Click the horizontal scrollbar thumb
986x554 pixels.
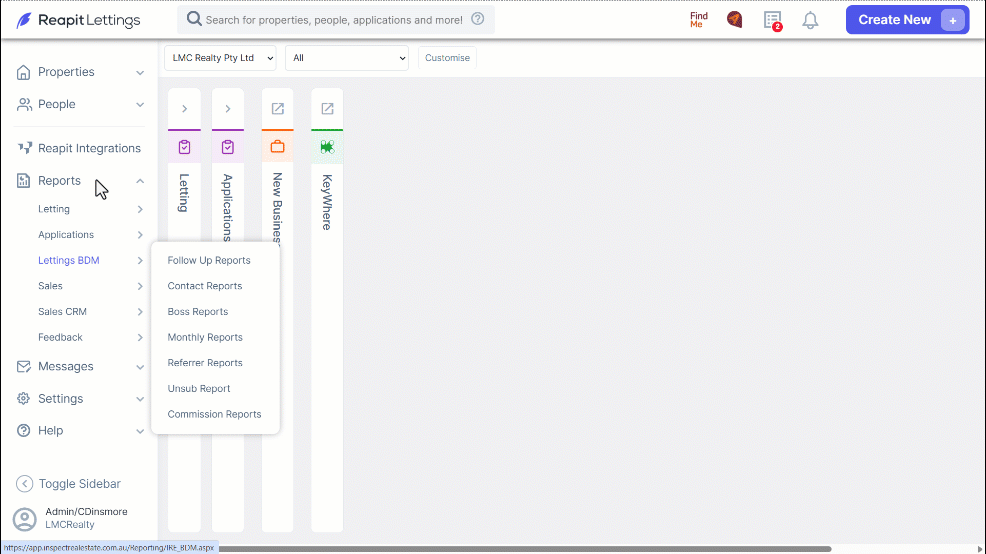525,549
